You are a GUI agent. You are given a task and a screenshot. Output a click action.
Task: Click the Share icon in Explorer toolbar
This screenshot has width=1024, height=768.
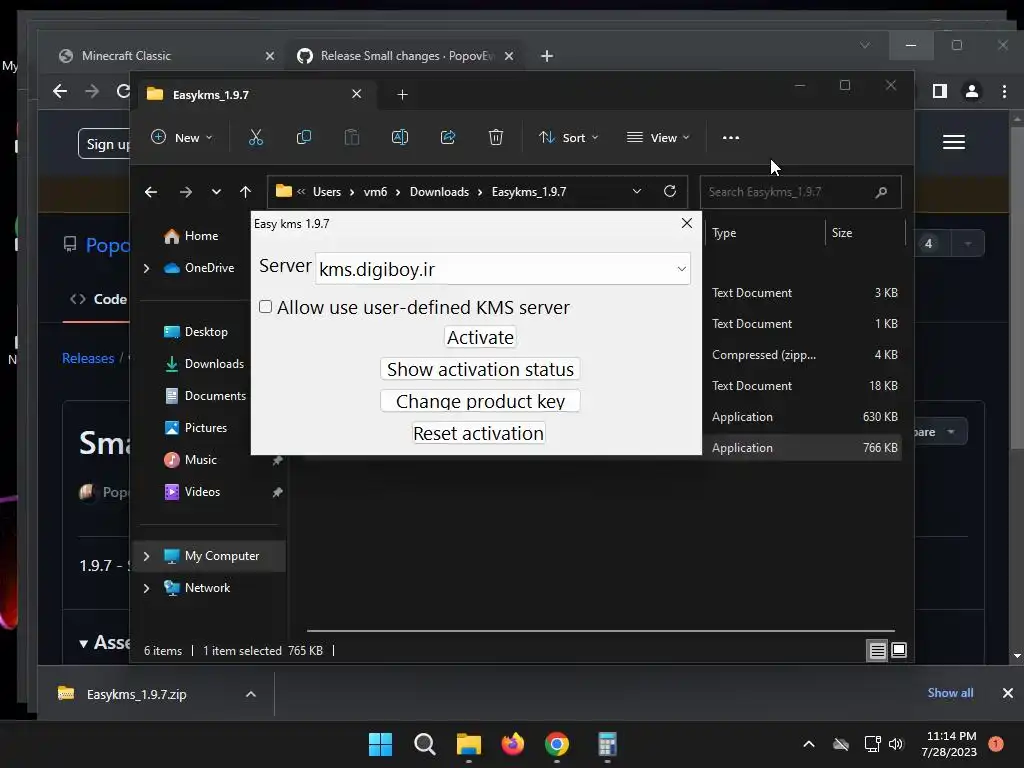[x=448, y=137]
